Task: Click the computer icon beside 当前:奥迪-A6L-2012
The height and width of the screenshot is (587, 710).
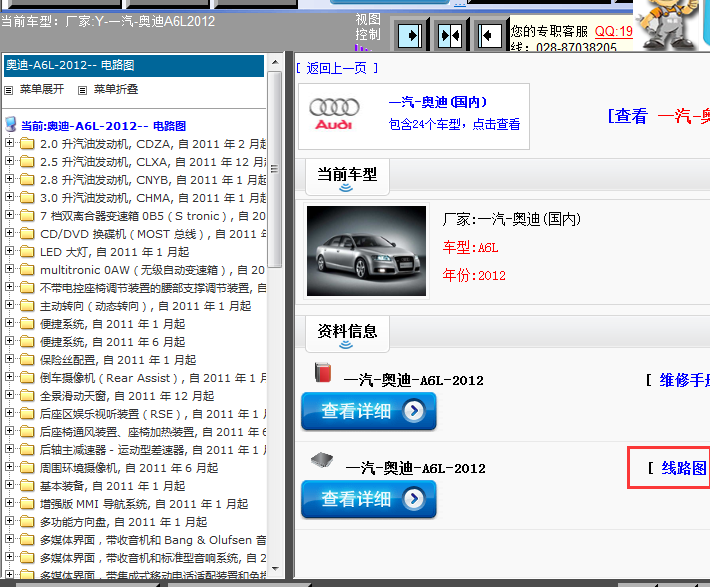Action: tap(11, 124)
